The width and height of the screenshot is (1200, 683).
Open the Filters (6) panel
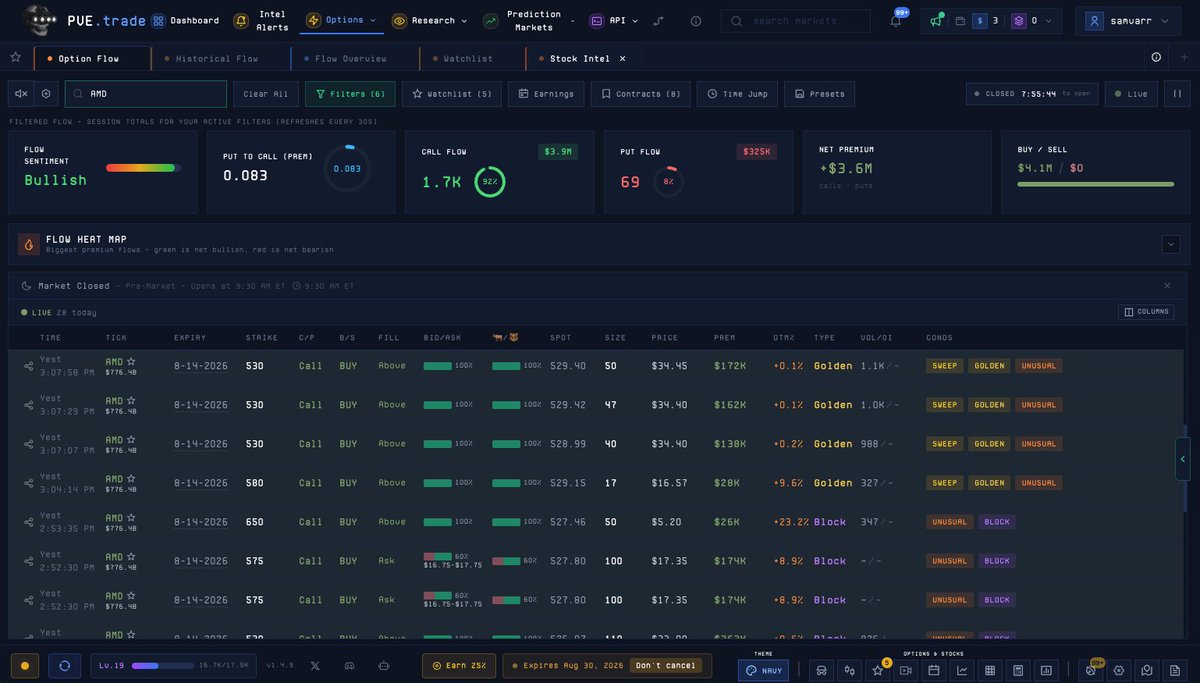[x=350, y=94]
